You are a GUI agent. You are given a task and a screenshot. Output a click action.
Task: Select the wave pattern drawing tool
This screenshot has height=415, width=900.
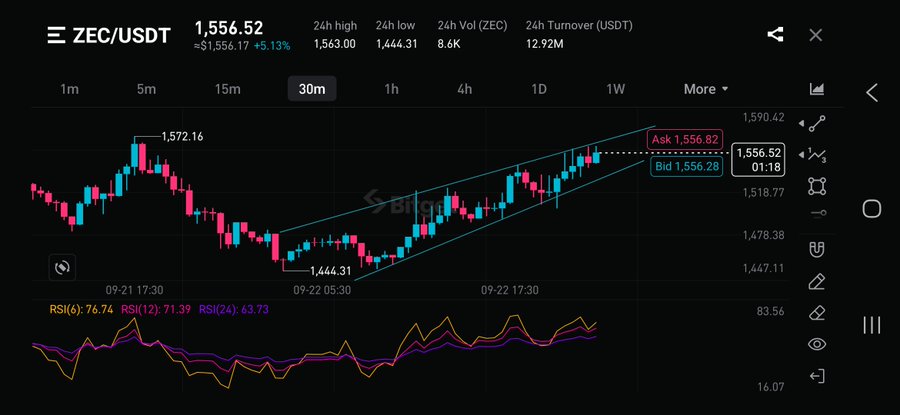(x=817, y=155)
